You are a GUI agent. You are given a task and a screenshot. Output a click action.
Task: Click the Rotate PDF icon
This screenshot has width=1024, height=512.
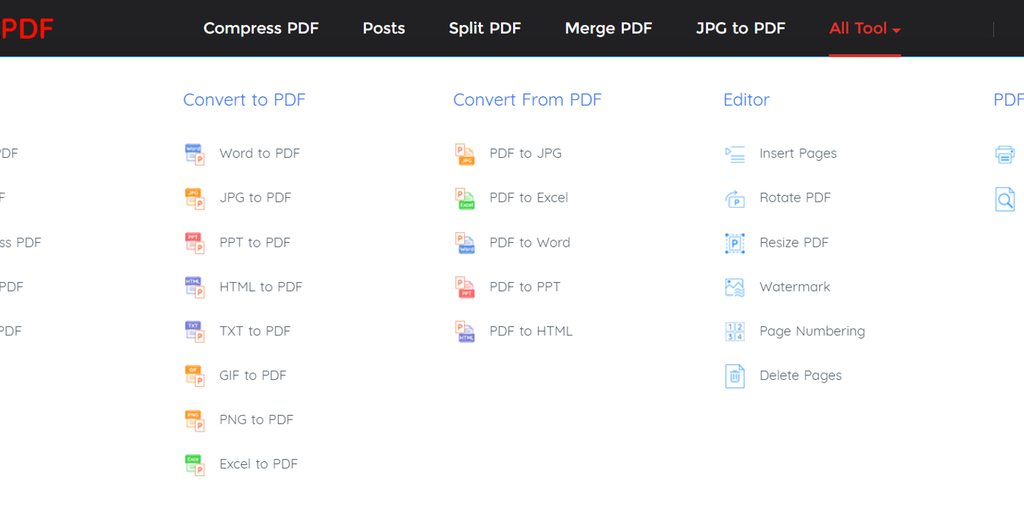735,198
